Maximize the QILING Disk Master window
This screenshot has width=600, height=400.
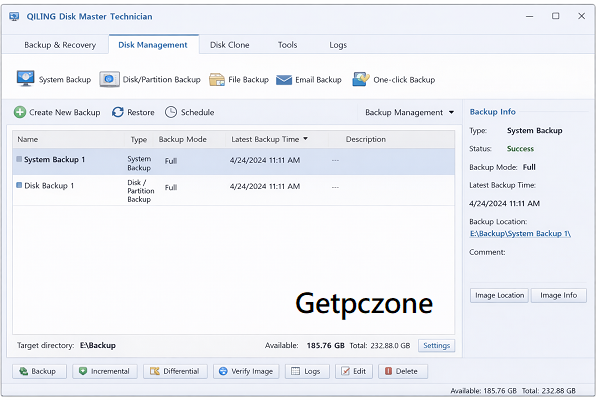tap(556, 16)
